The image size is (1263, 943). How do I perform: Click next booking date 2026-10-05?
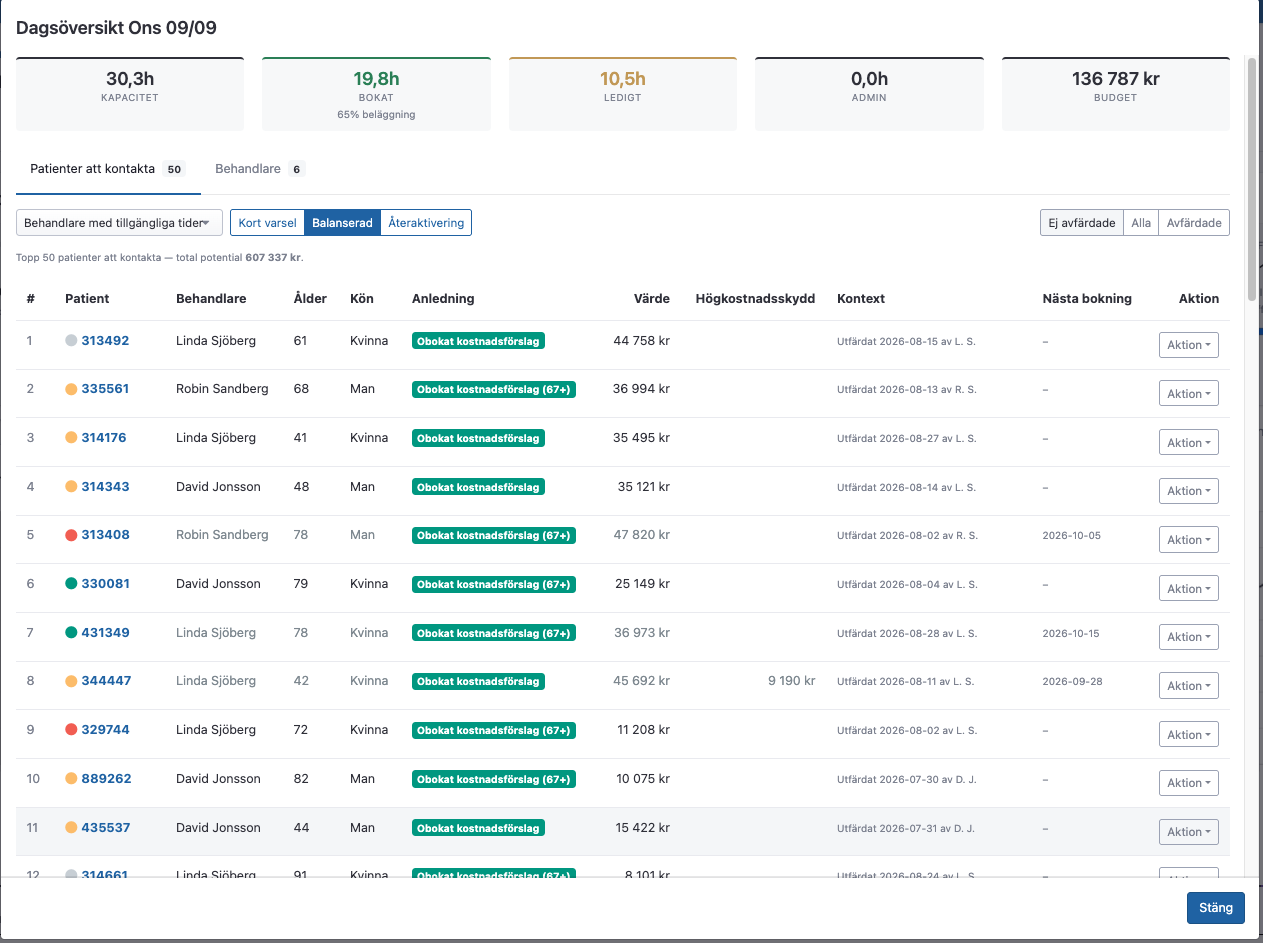1071,536
